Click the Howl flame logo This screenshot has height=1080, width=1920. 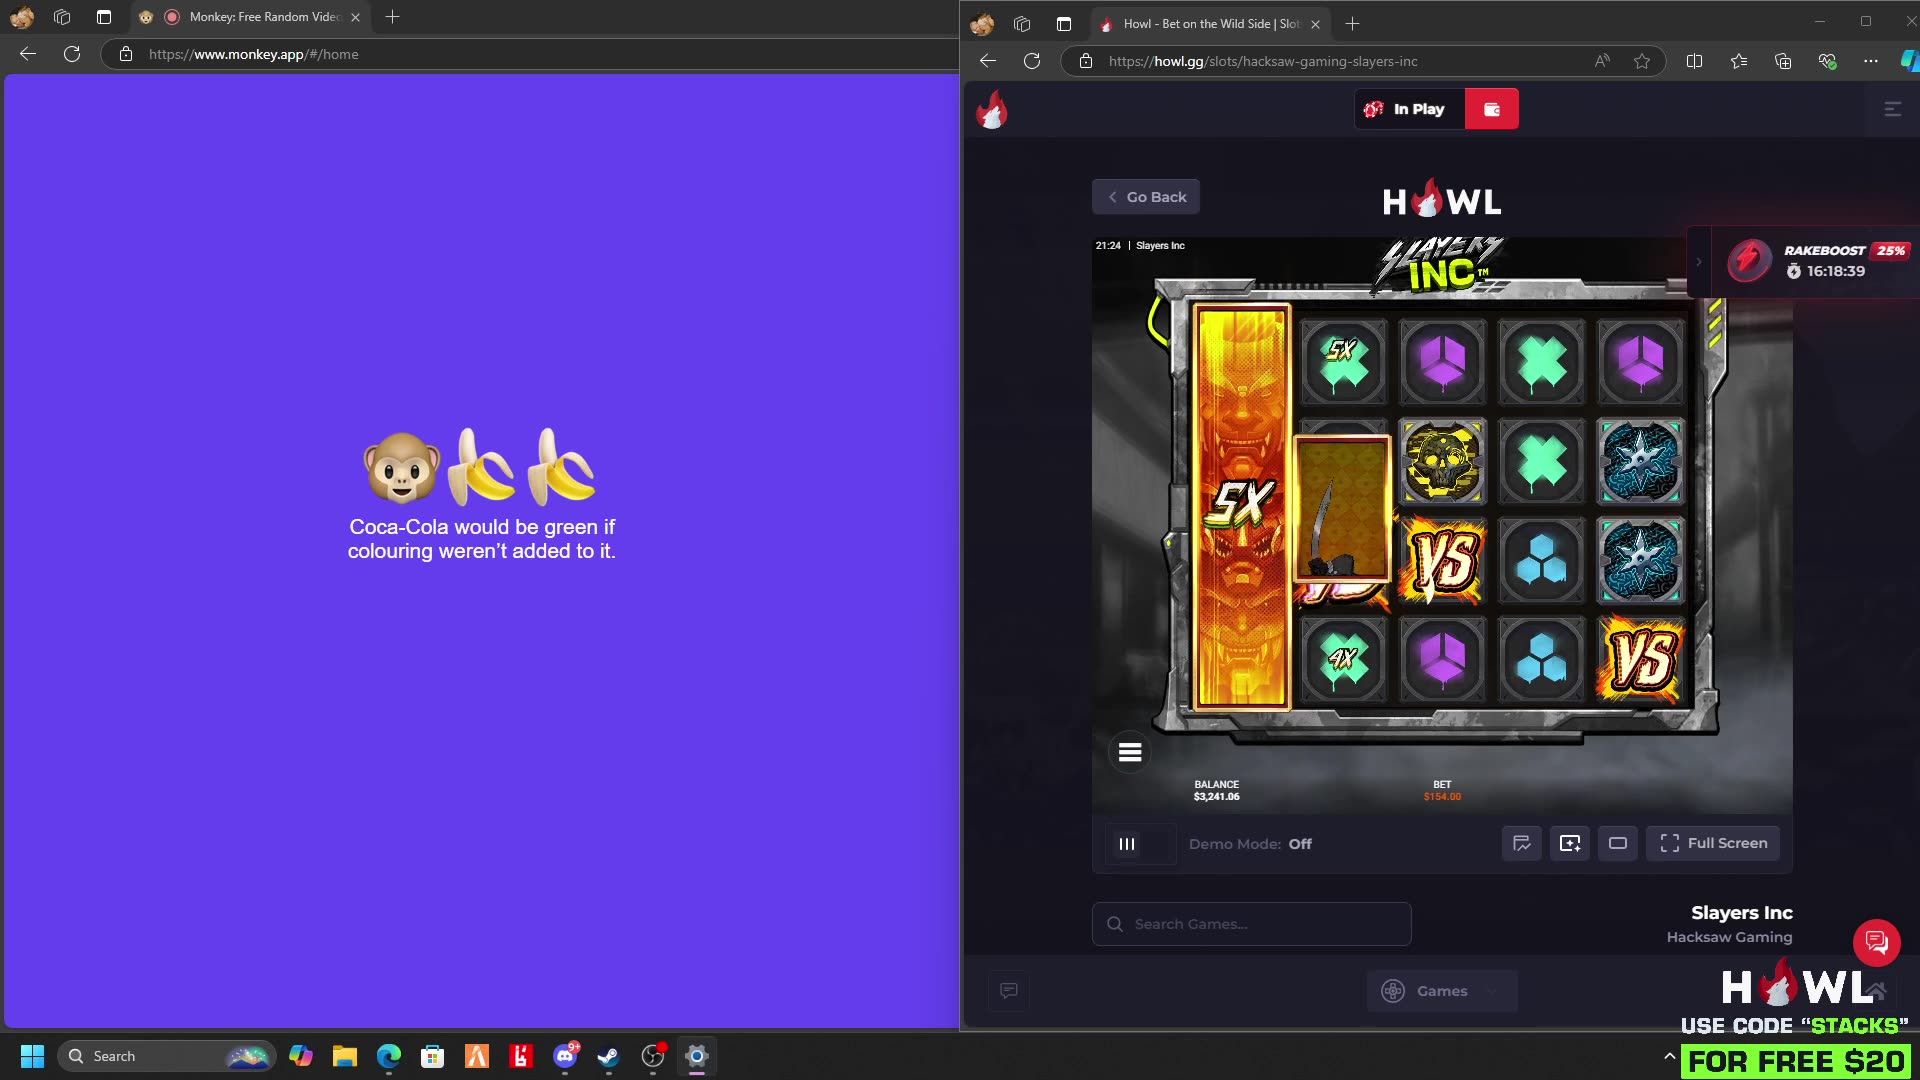[x=993, y=110]
